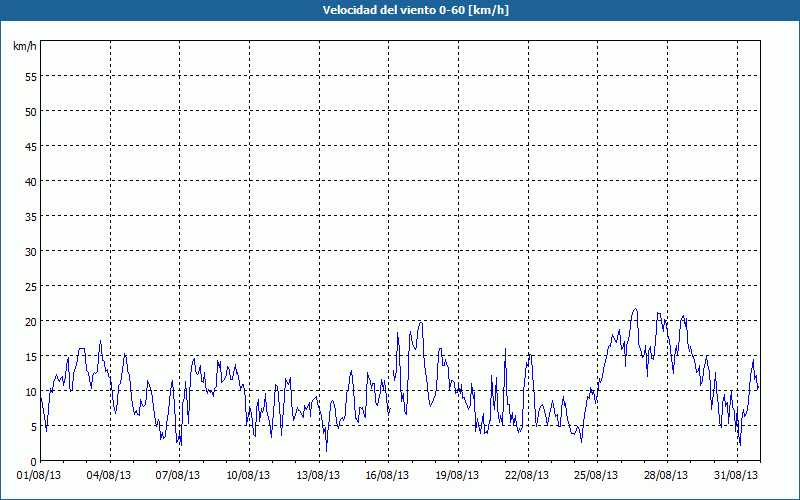
Task: Click the date label '19/08/13'
Action: point(457,475)
